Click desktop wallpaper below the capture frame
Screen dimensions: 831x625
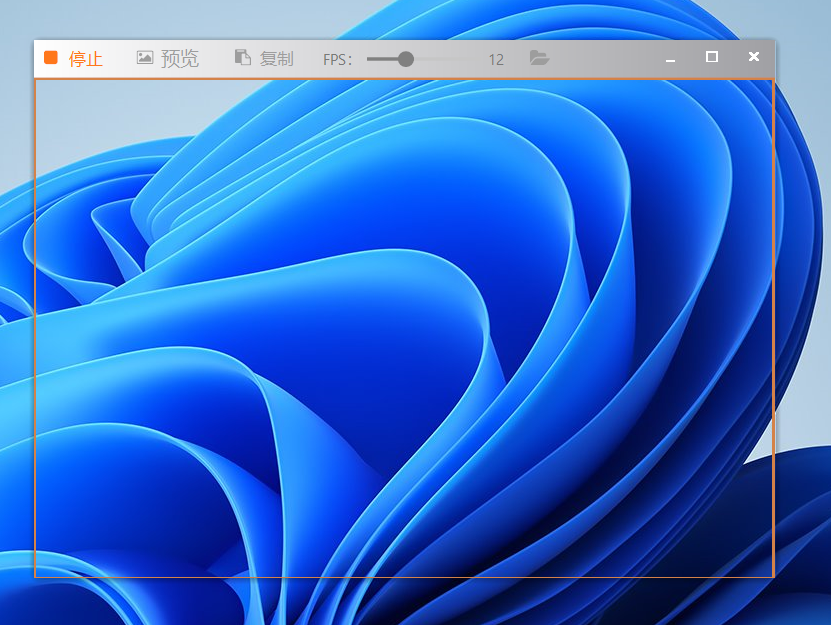[400, 602]
